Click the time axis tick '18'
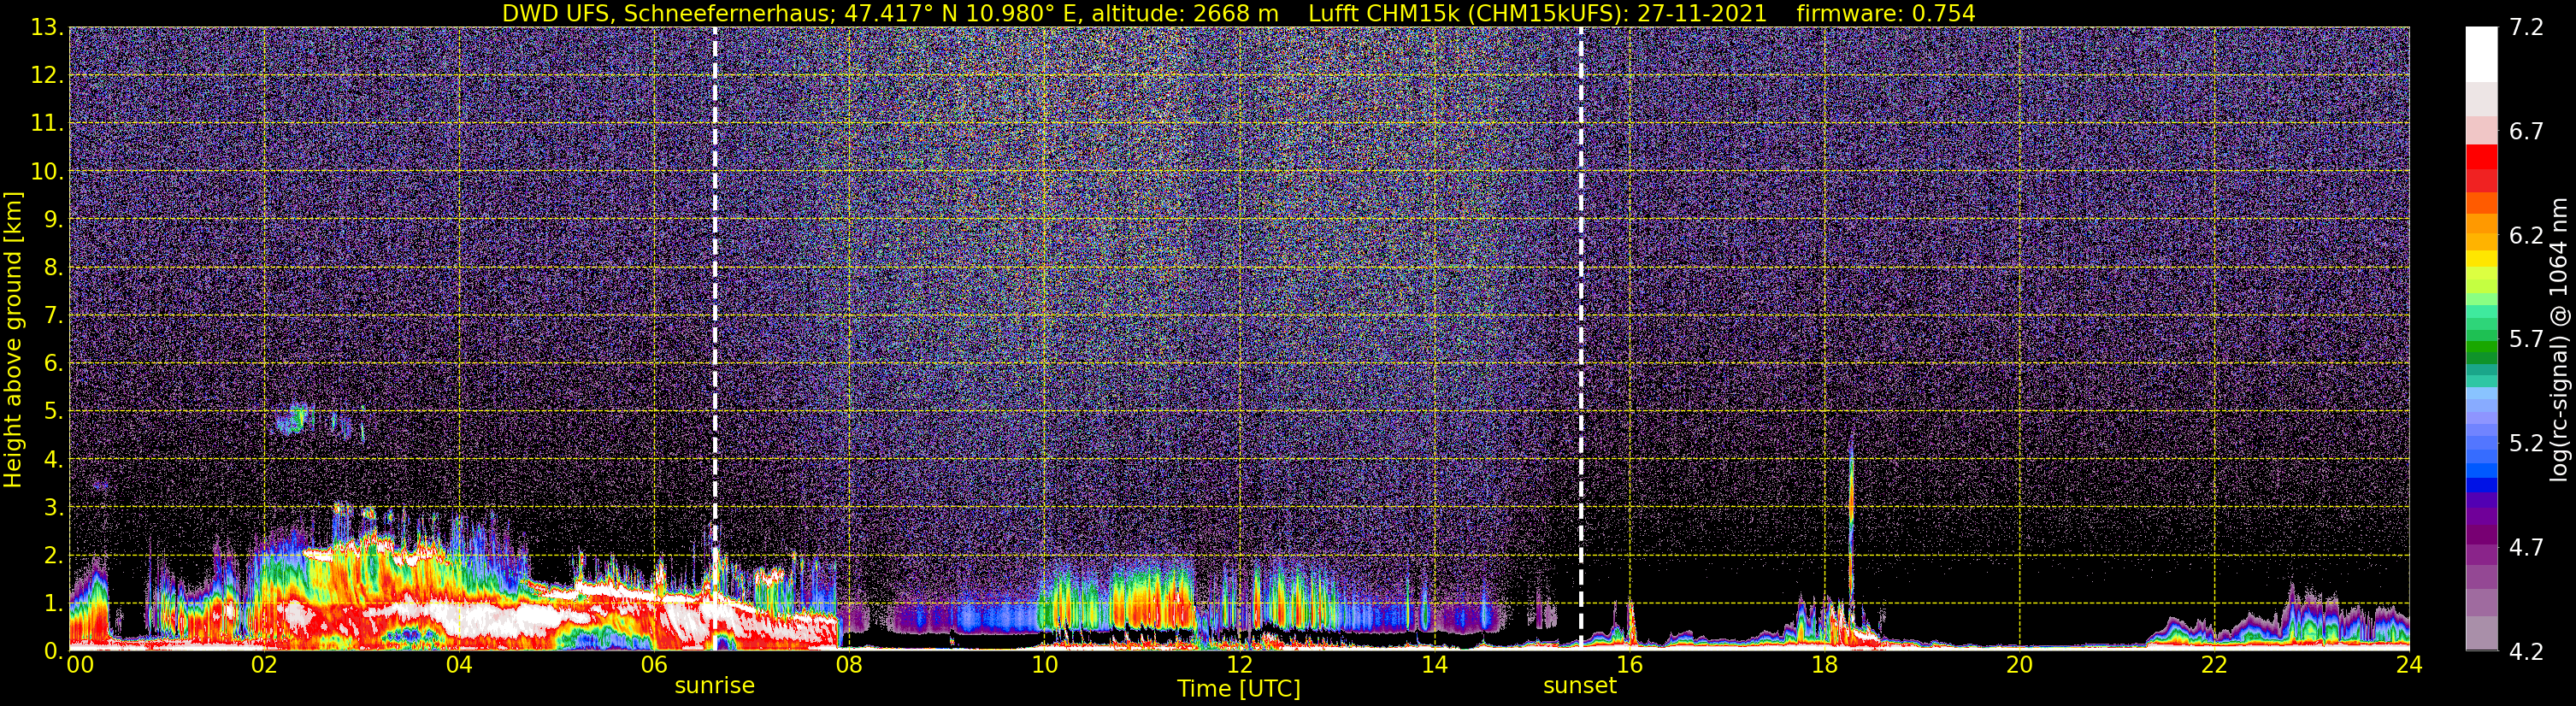 [x=1824, y=666]
